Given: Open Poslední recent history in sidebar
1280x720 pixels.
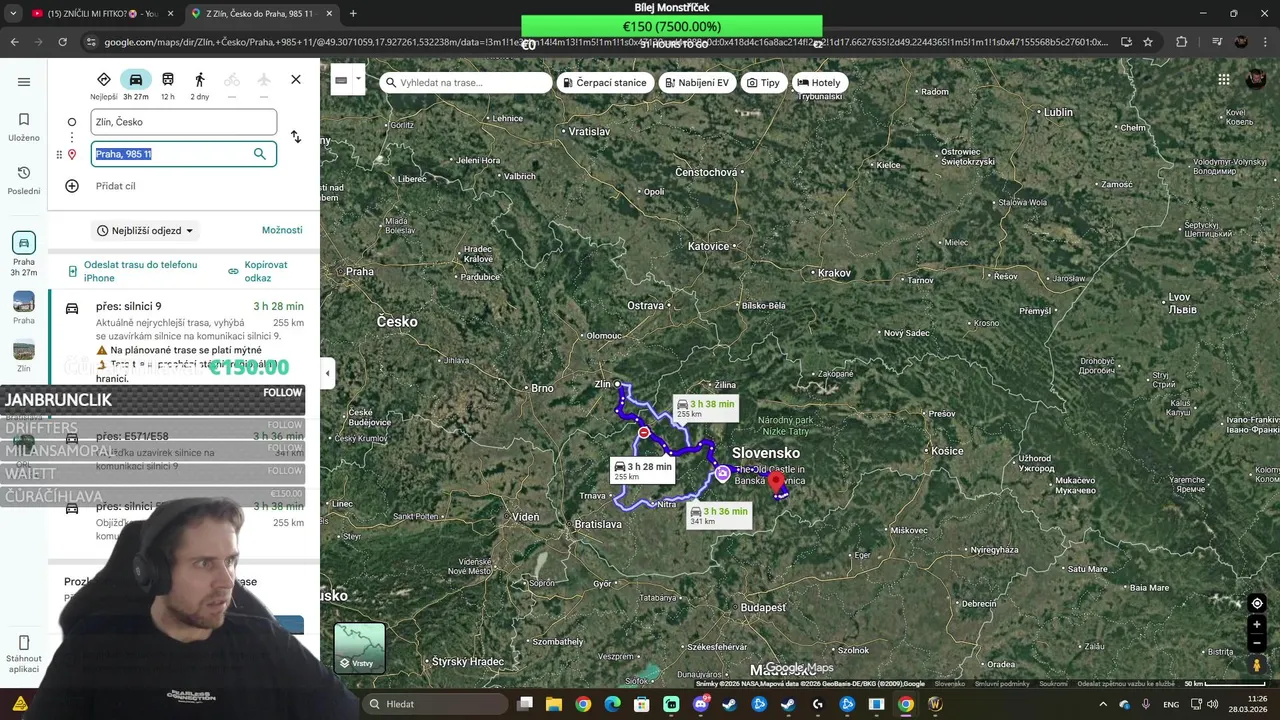Looking at the screenshot, I should (24, 180).
